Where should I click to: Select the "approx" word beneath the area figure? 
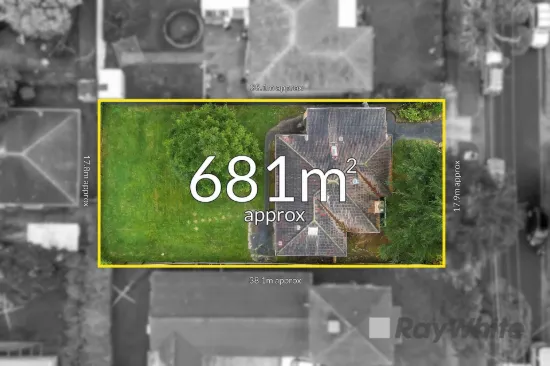[275, 215]
